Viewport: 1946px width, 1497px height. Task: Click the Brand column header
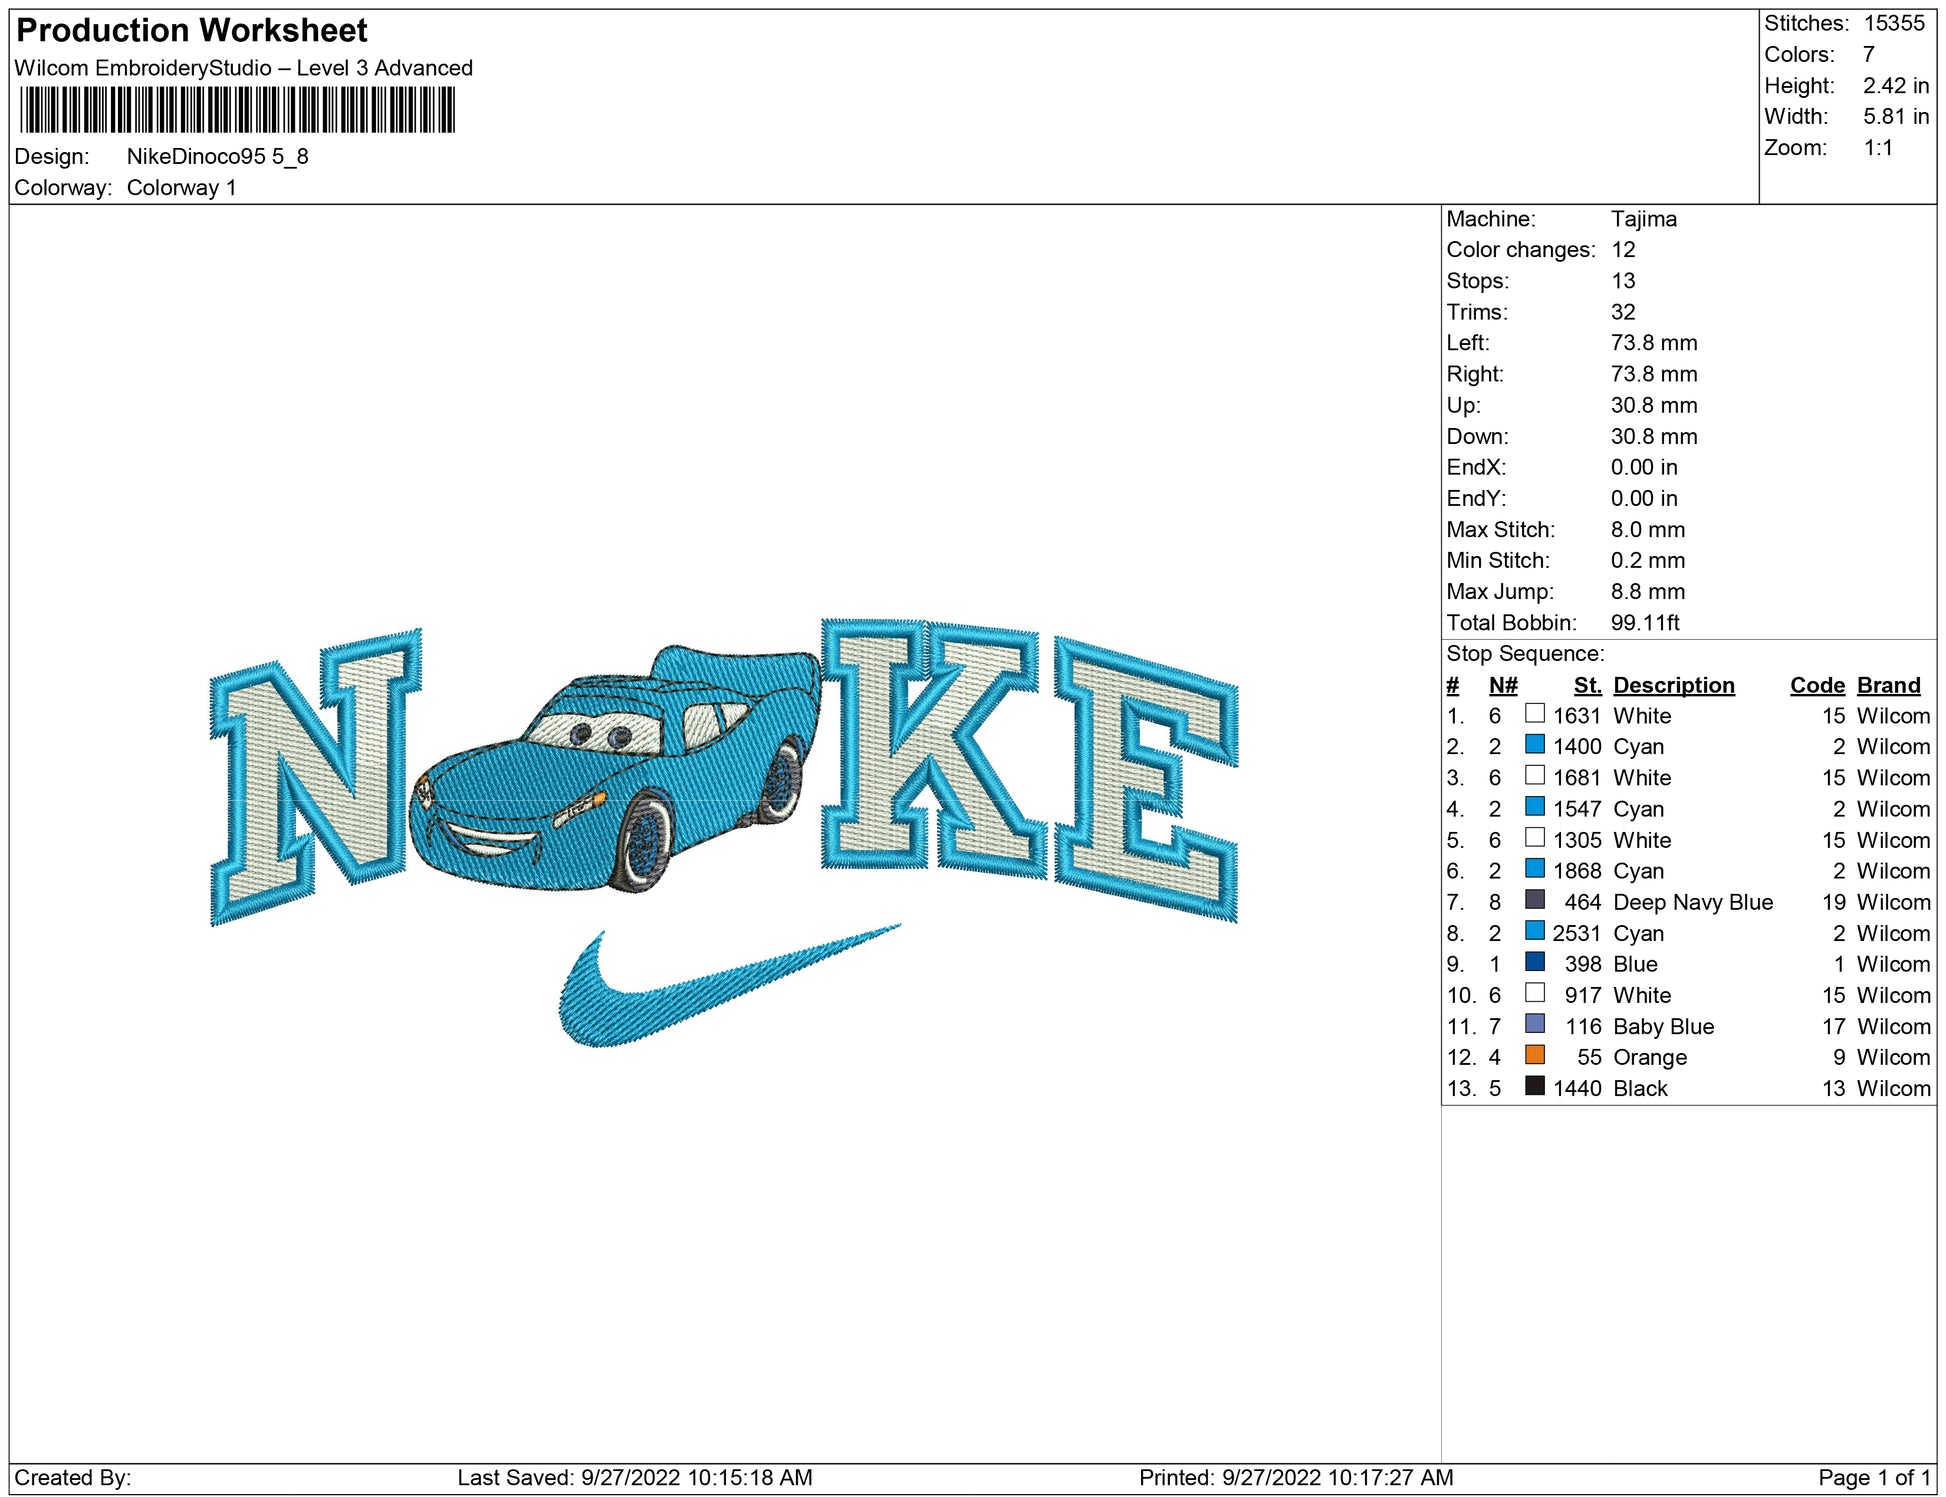1888,685
